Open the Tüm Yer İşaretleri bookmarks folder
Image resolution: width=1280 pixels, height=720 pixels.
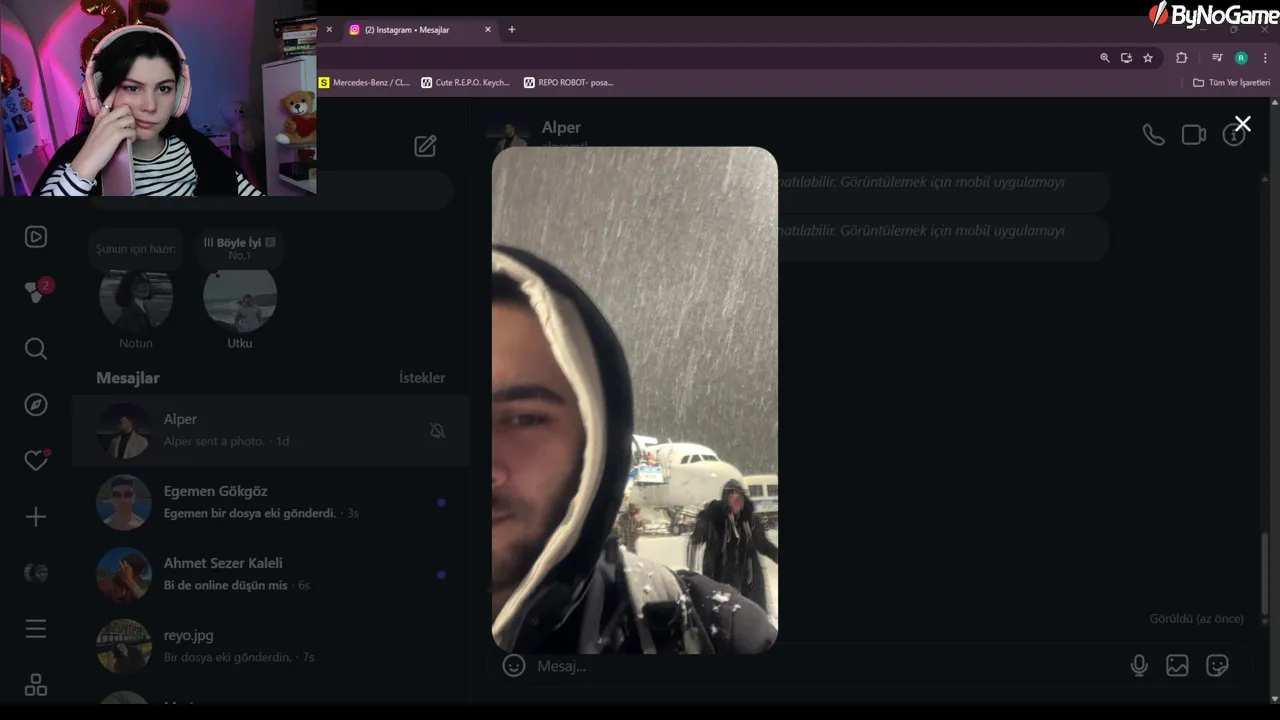point(1232,83)
